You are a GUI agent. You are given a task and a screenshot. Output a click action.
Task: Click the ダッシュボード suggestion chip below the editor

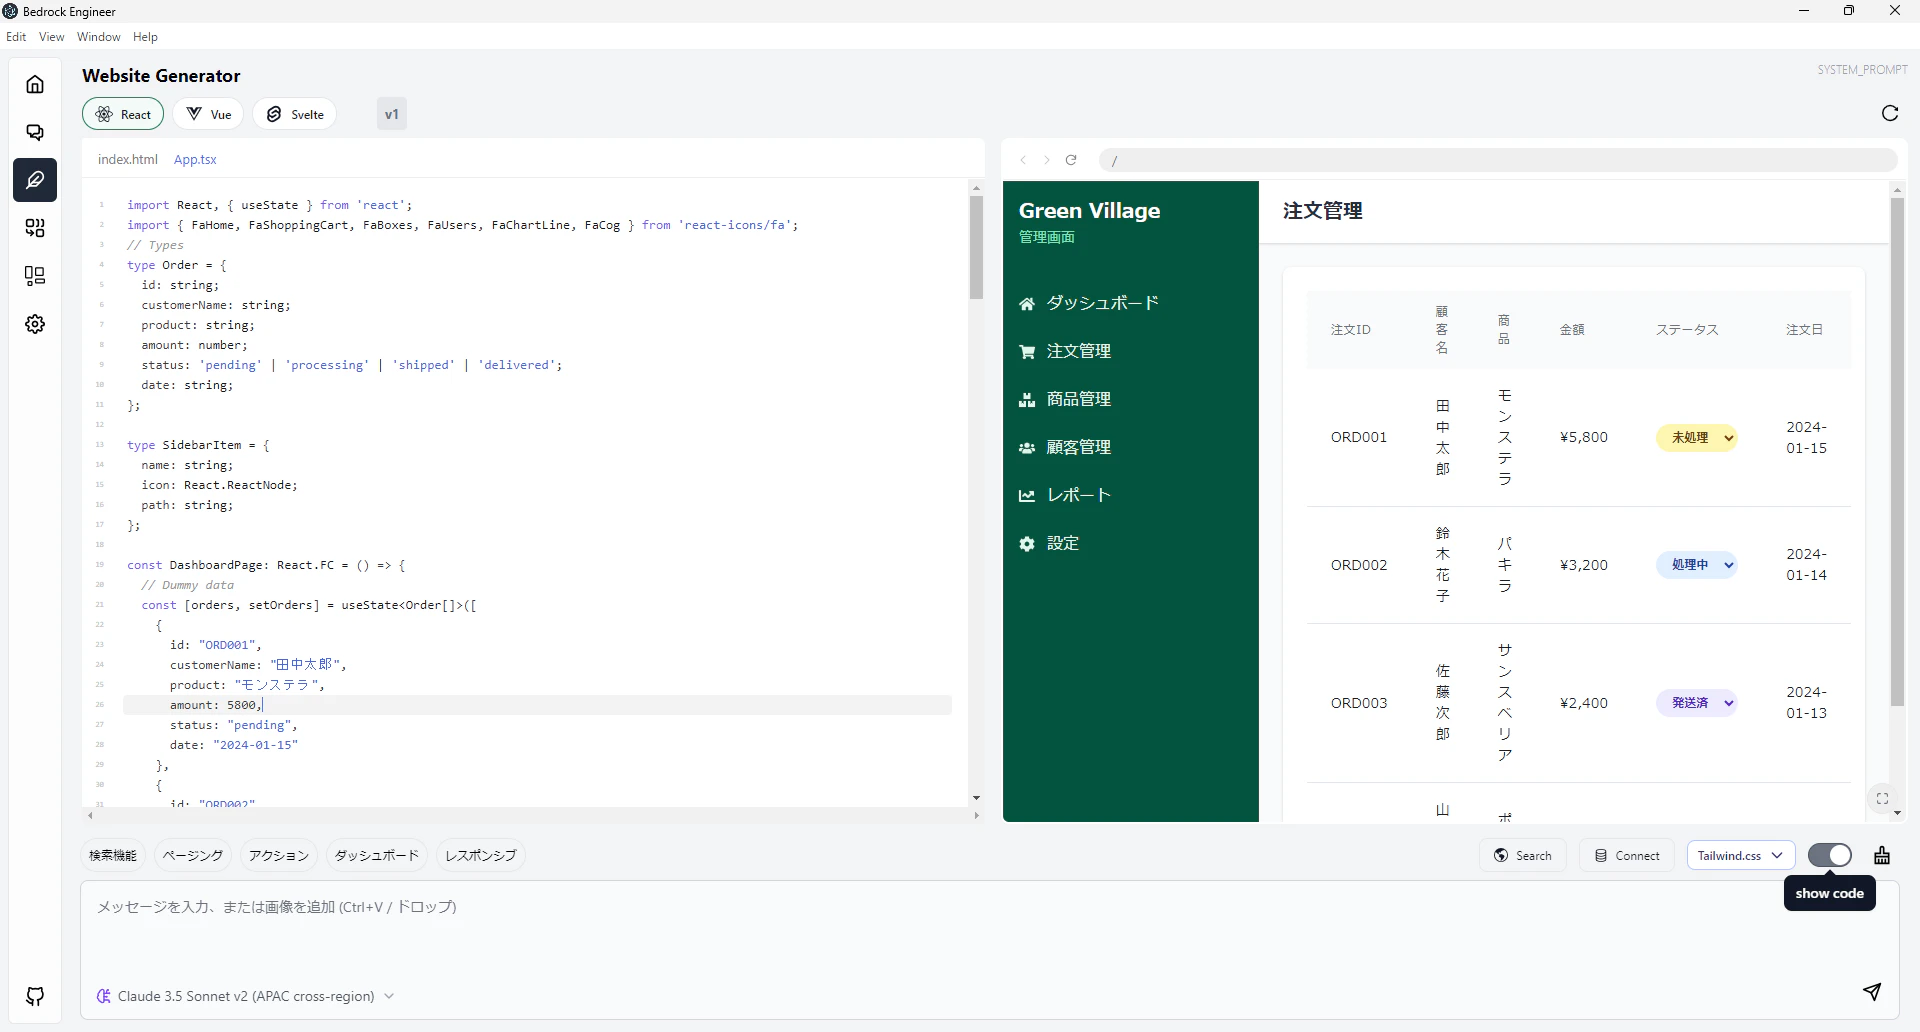[x=377, y=855]
